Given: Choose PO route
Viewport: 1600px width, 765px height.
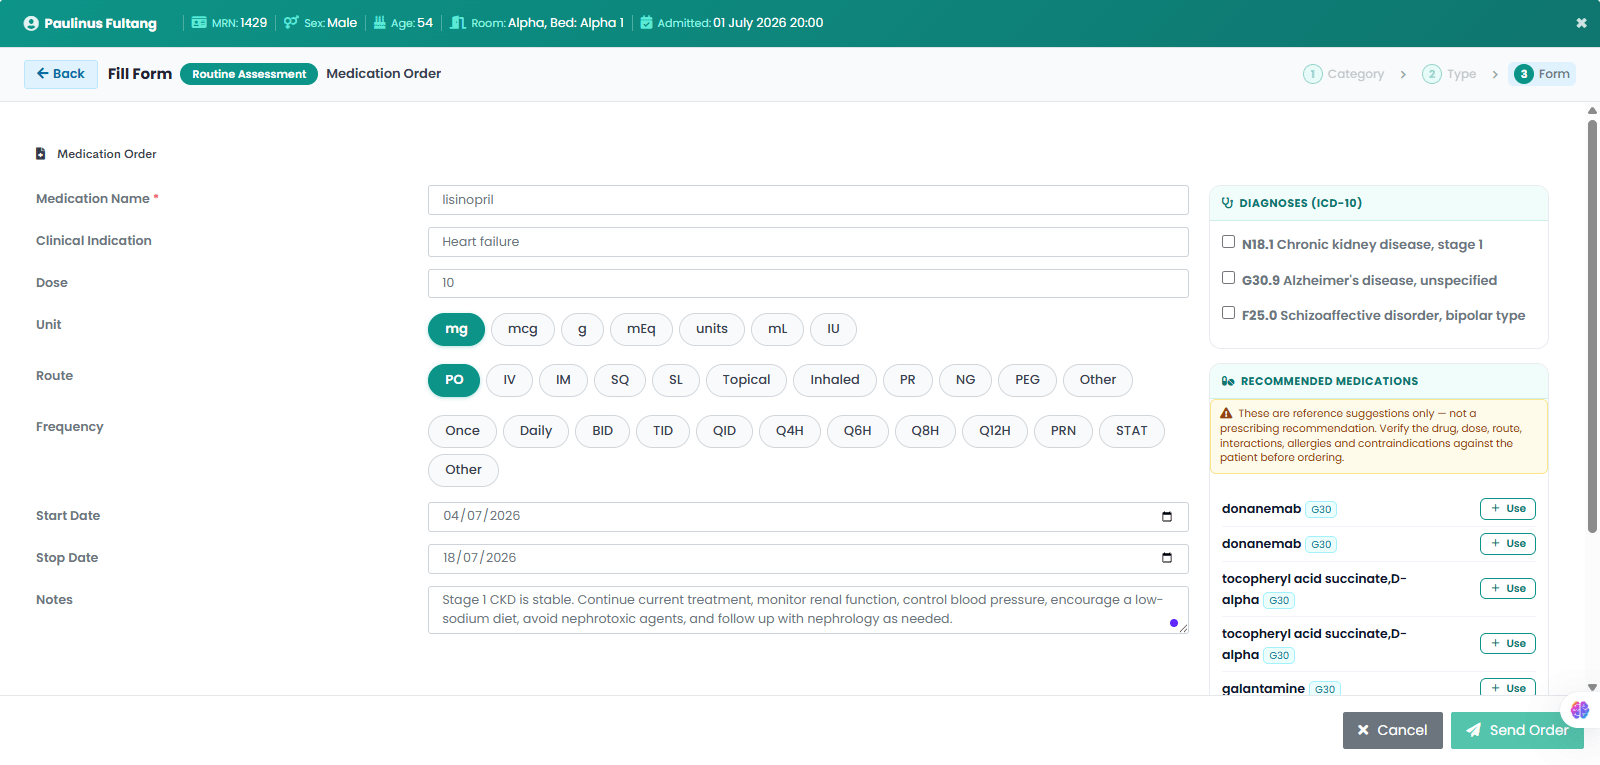Looking at the screenshot, I should tap(454, 380).
